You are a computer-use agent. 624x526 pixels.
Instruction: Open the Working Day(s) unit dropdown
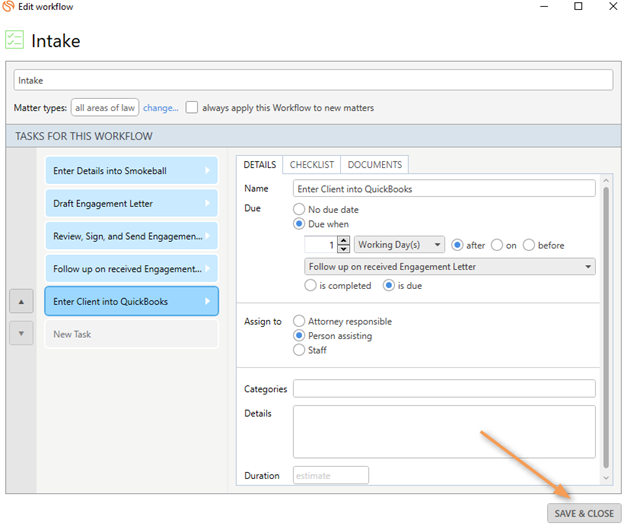pos(399,244)
